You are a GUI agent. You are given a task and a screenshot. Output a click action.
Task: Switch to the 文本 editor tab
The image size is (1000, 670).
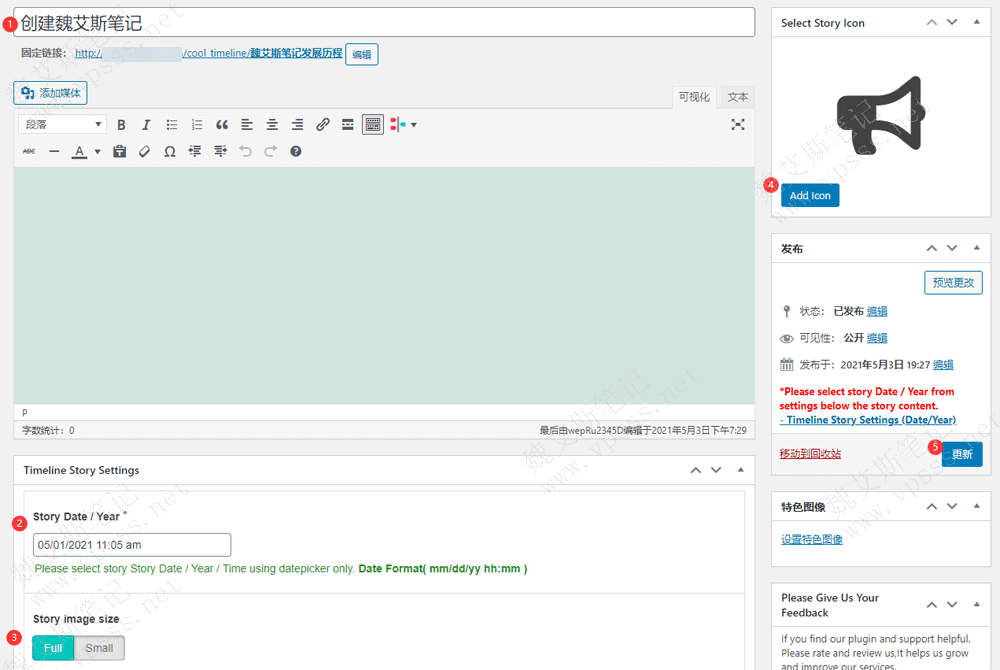pos(738,97)
